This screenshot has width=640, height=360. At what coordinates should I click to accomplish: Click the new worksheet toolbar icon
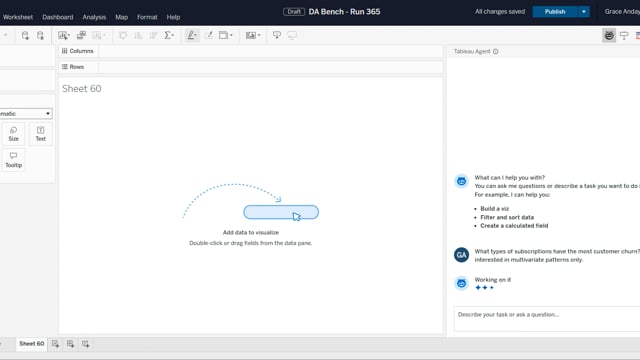point(64,36)
